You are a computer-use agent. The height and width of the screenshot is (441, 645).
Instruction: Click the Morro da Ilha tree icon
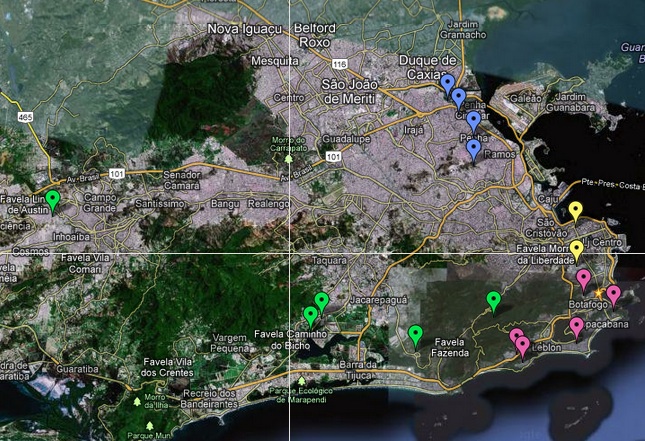pos(137,401)
